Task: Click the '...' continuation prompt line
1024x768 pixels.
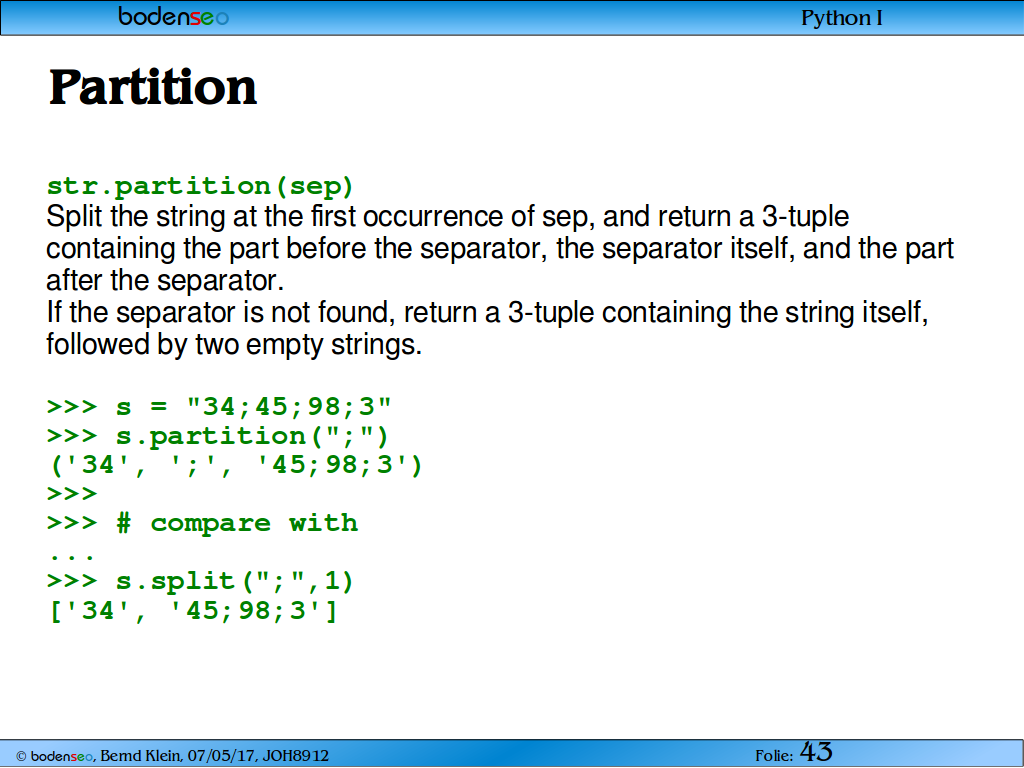Action: (72, 556)
